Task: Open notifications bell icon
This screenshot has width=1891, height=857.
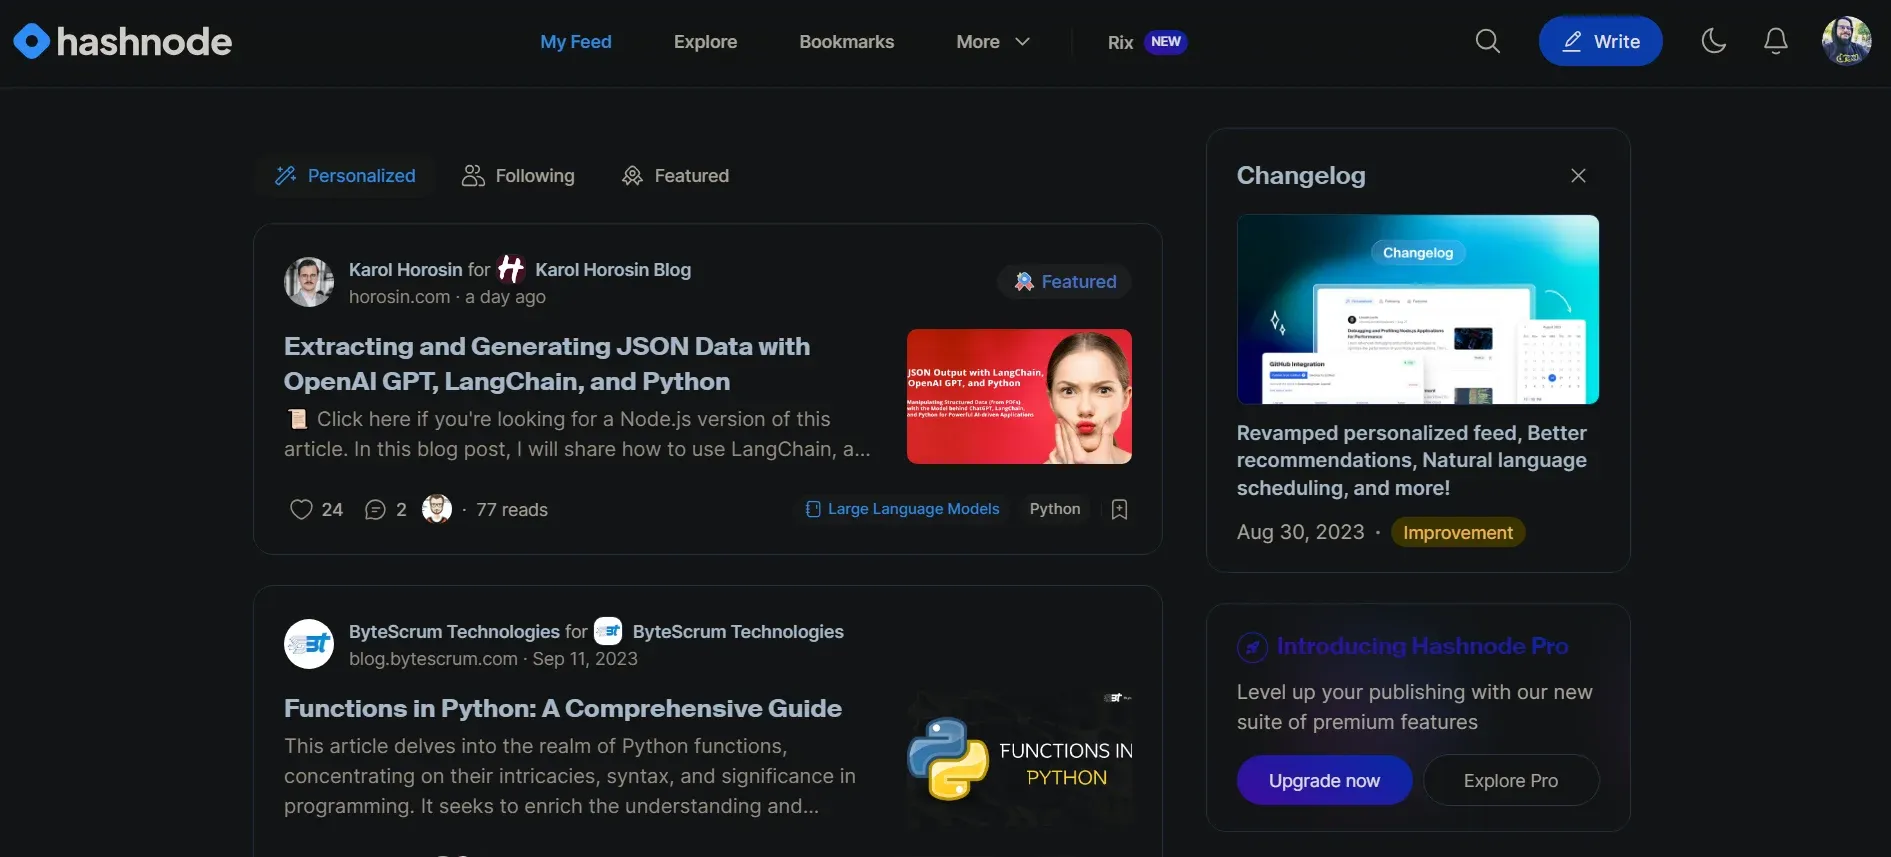Action: tap(1775, 41)
